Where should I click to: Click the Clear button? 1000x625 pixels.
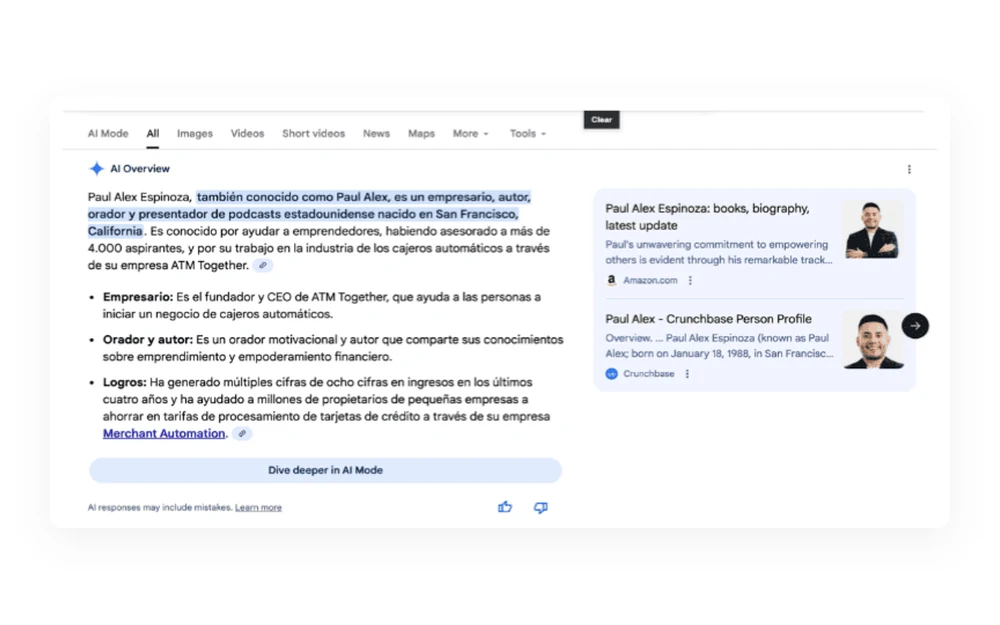point(601,119)
